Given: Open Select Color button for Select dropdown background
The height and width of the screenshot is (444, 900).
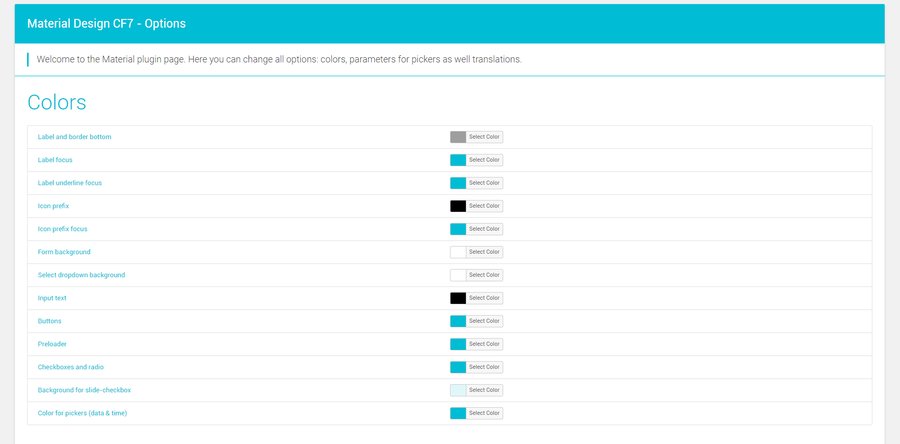Looking at the screenshot, I should coord(484,275).
